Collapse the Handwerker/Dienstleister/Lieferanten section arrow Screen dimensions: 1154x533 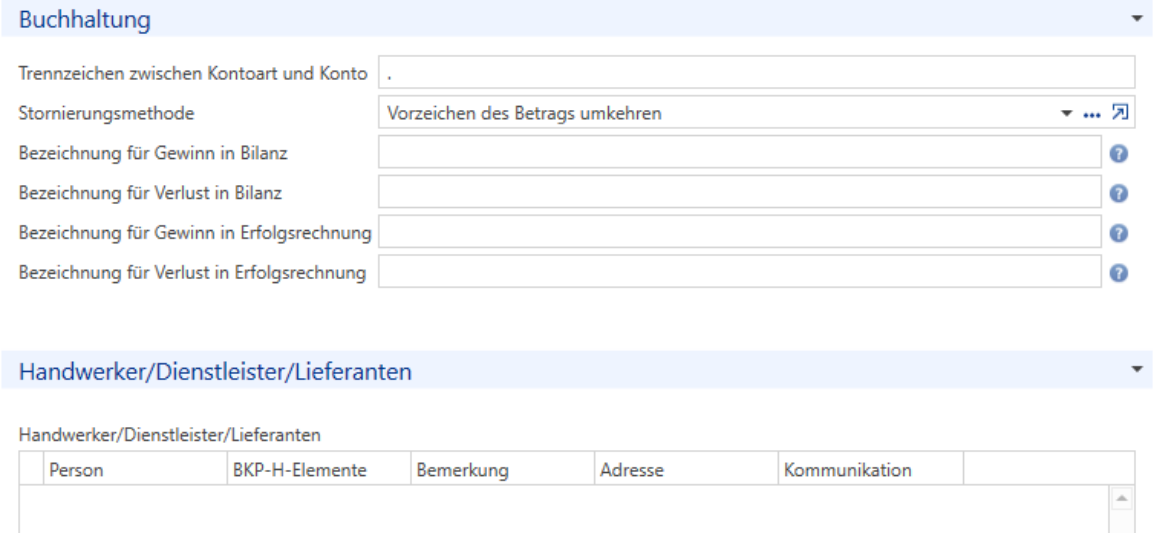tap(1138, 370)
